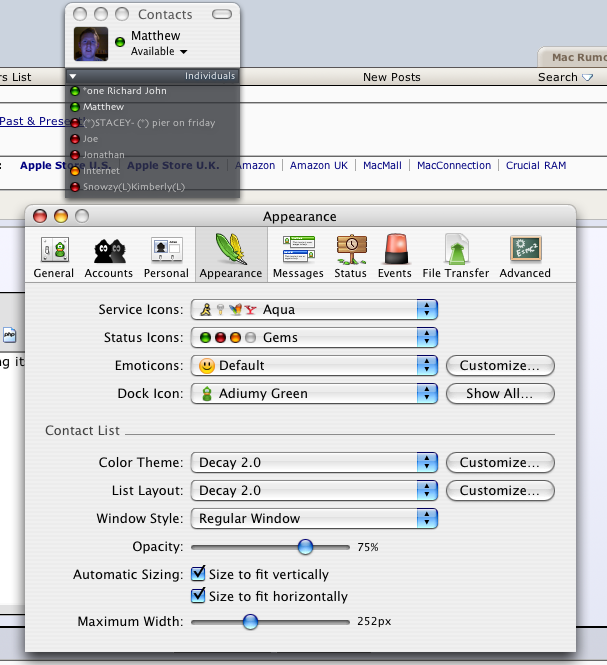Select contact Snowzy(L)Kimberly(L)
Viewport: 607px width, 665px height.
[x=153, y=187]
